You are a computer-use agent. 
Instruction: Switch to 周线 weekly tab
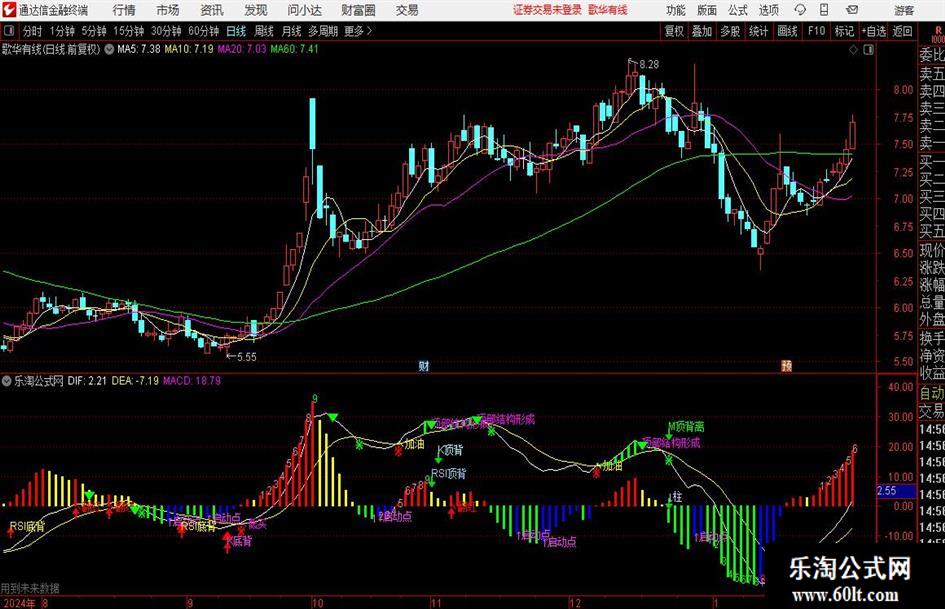pos(264,31)
